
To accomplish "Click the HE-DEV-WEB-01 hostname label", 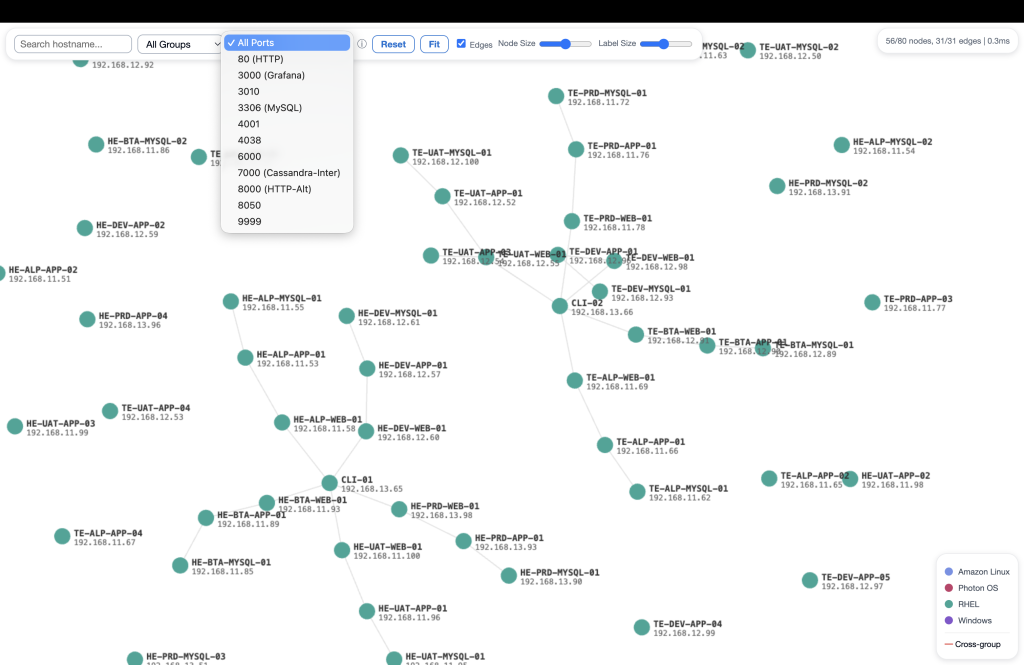I will [412, 429].
